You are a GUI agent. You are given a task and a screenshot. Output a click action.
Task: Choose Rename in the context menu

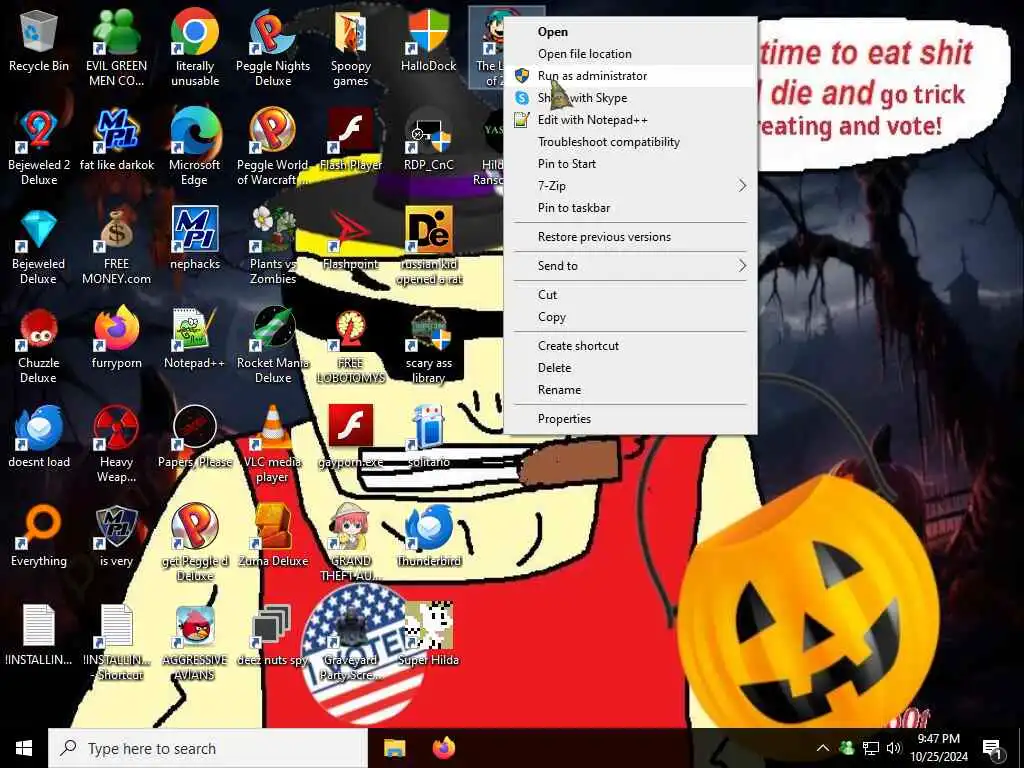coord(630,390)
